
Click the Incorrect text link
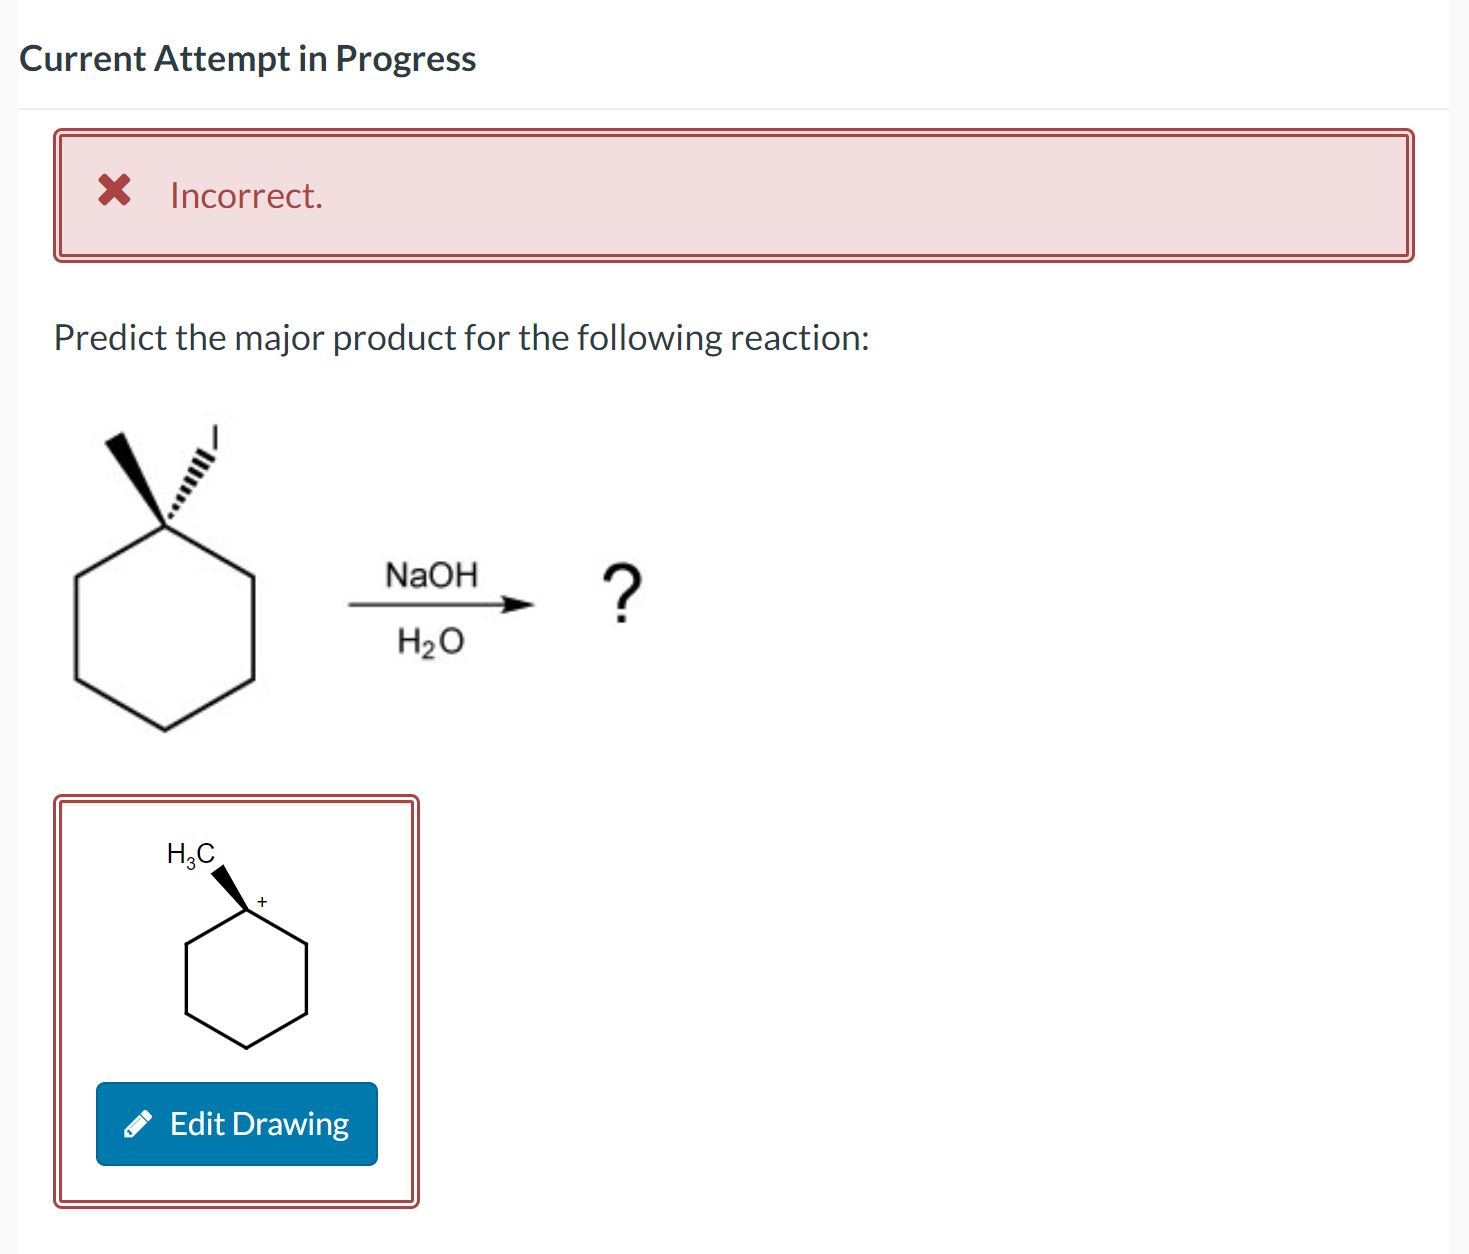(x=245, y=195)
